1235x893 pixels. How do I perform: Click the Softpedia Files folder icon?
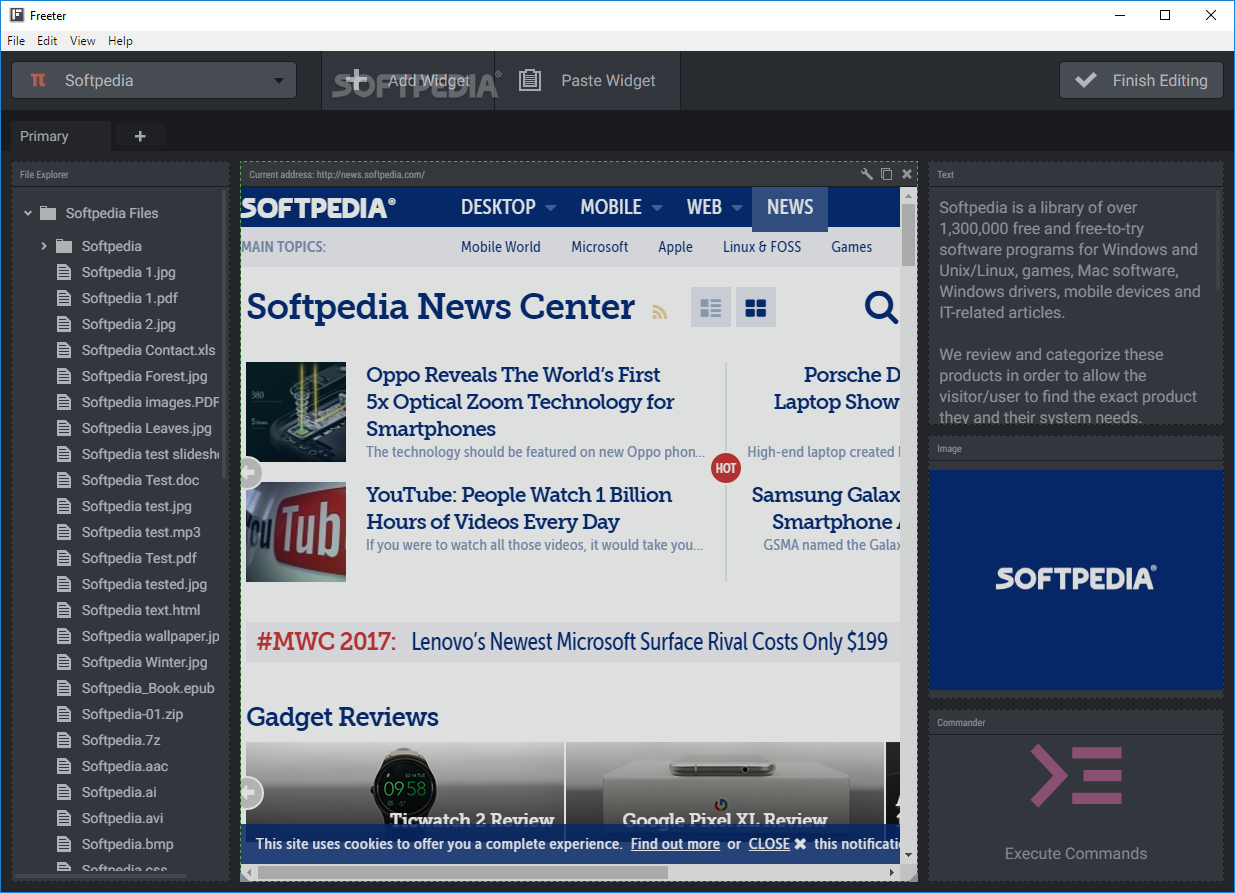pyautogui.click(x=47, y=213)
